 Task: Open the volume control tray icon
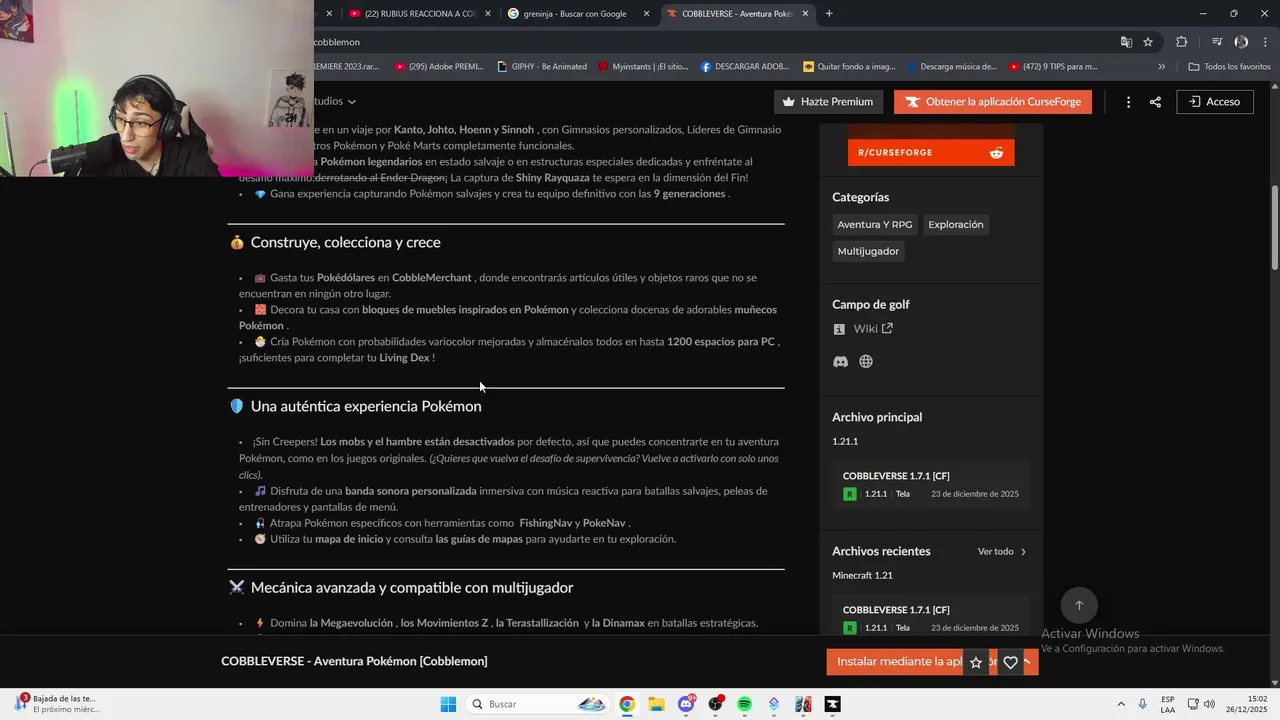[x=1209, y=704]
